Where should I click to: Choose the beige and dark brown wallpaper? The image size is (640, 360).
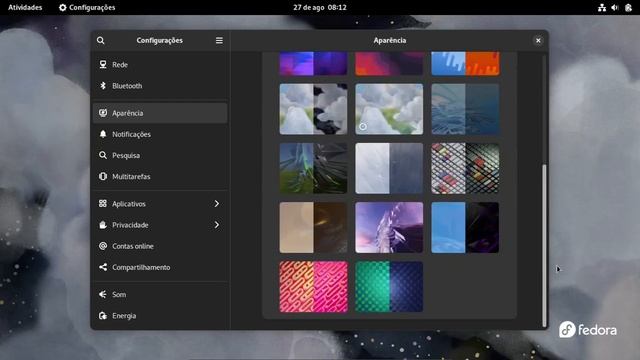pyautogui.click(x=313, y=227)
